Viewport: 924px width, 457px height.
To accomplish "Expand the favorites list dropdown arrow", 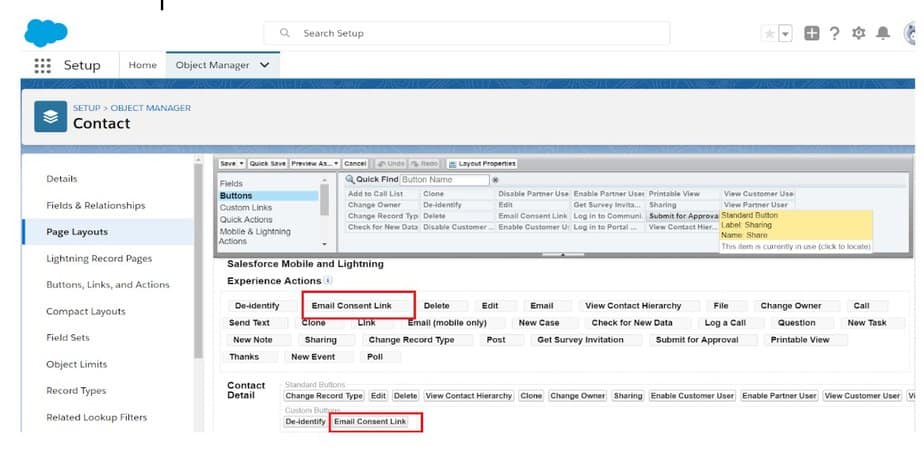I will click(x=785, y=33).
